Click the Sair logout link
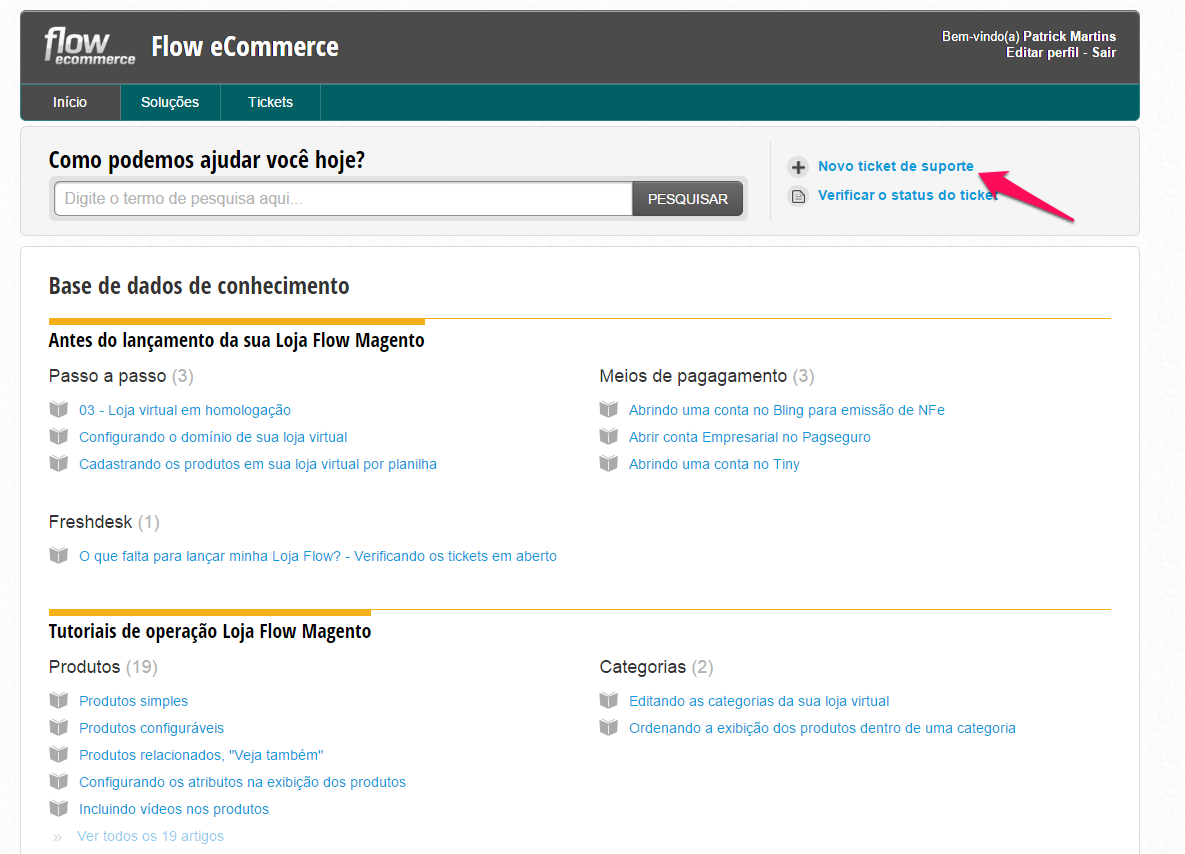This screenshot has height=854, width=1185. [1103, 52]
